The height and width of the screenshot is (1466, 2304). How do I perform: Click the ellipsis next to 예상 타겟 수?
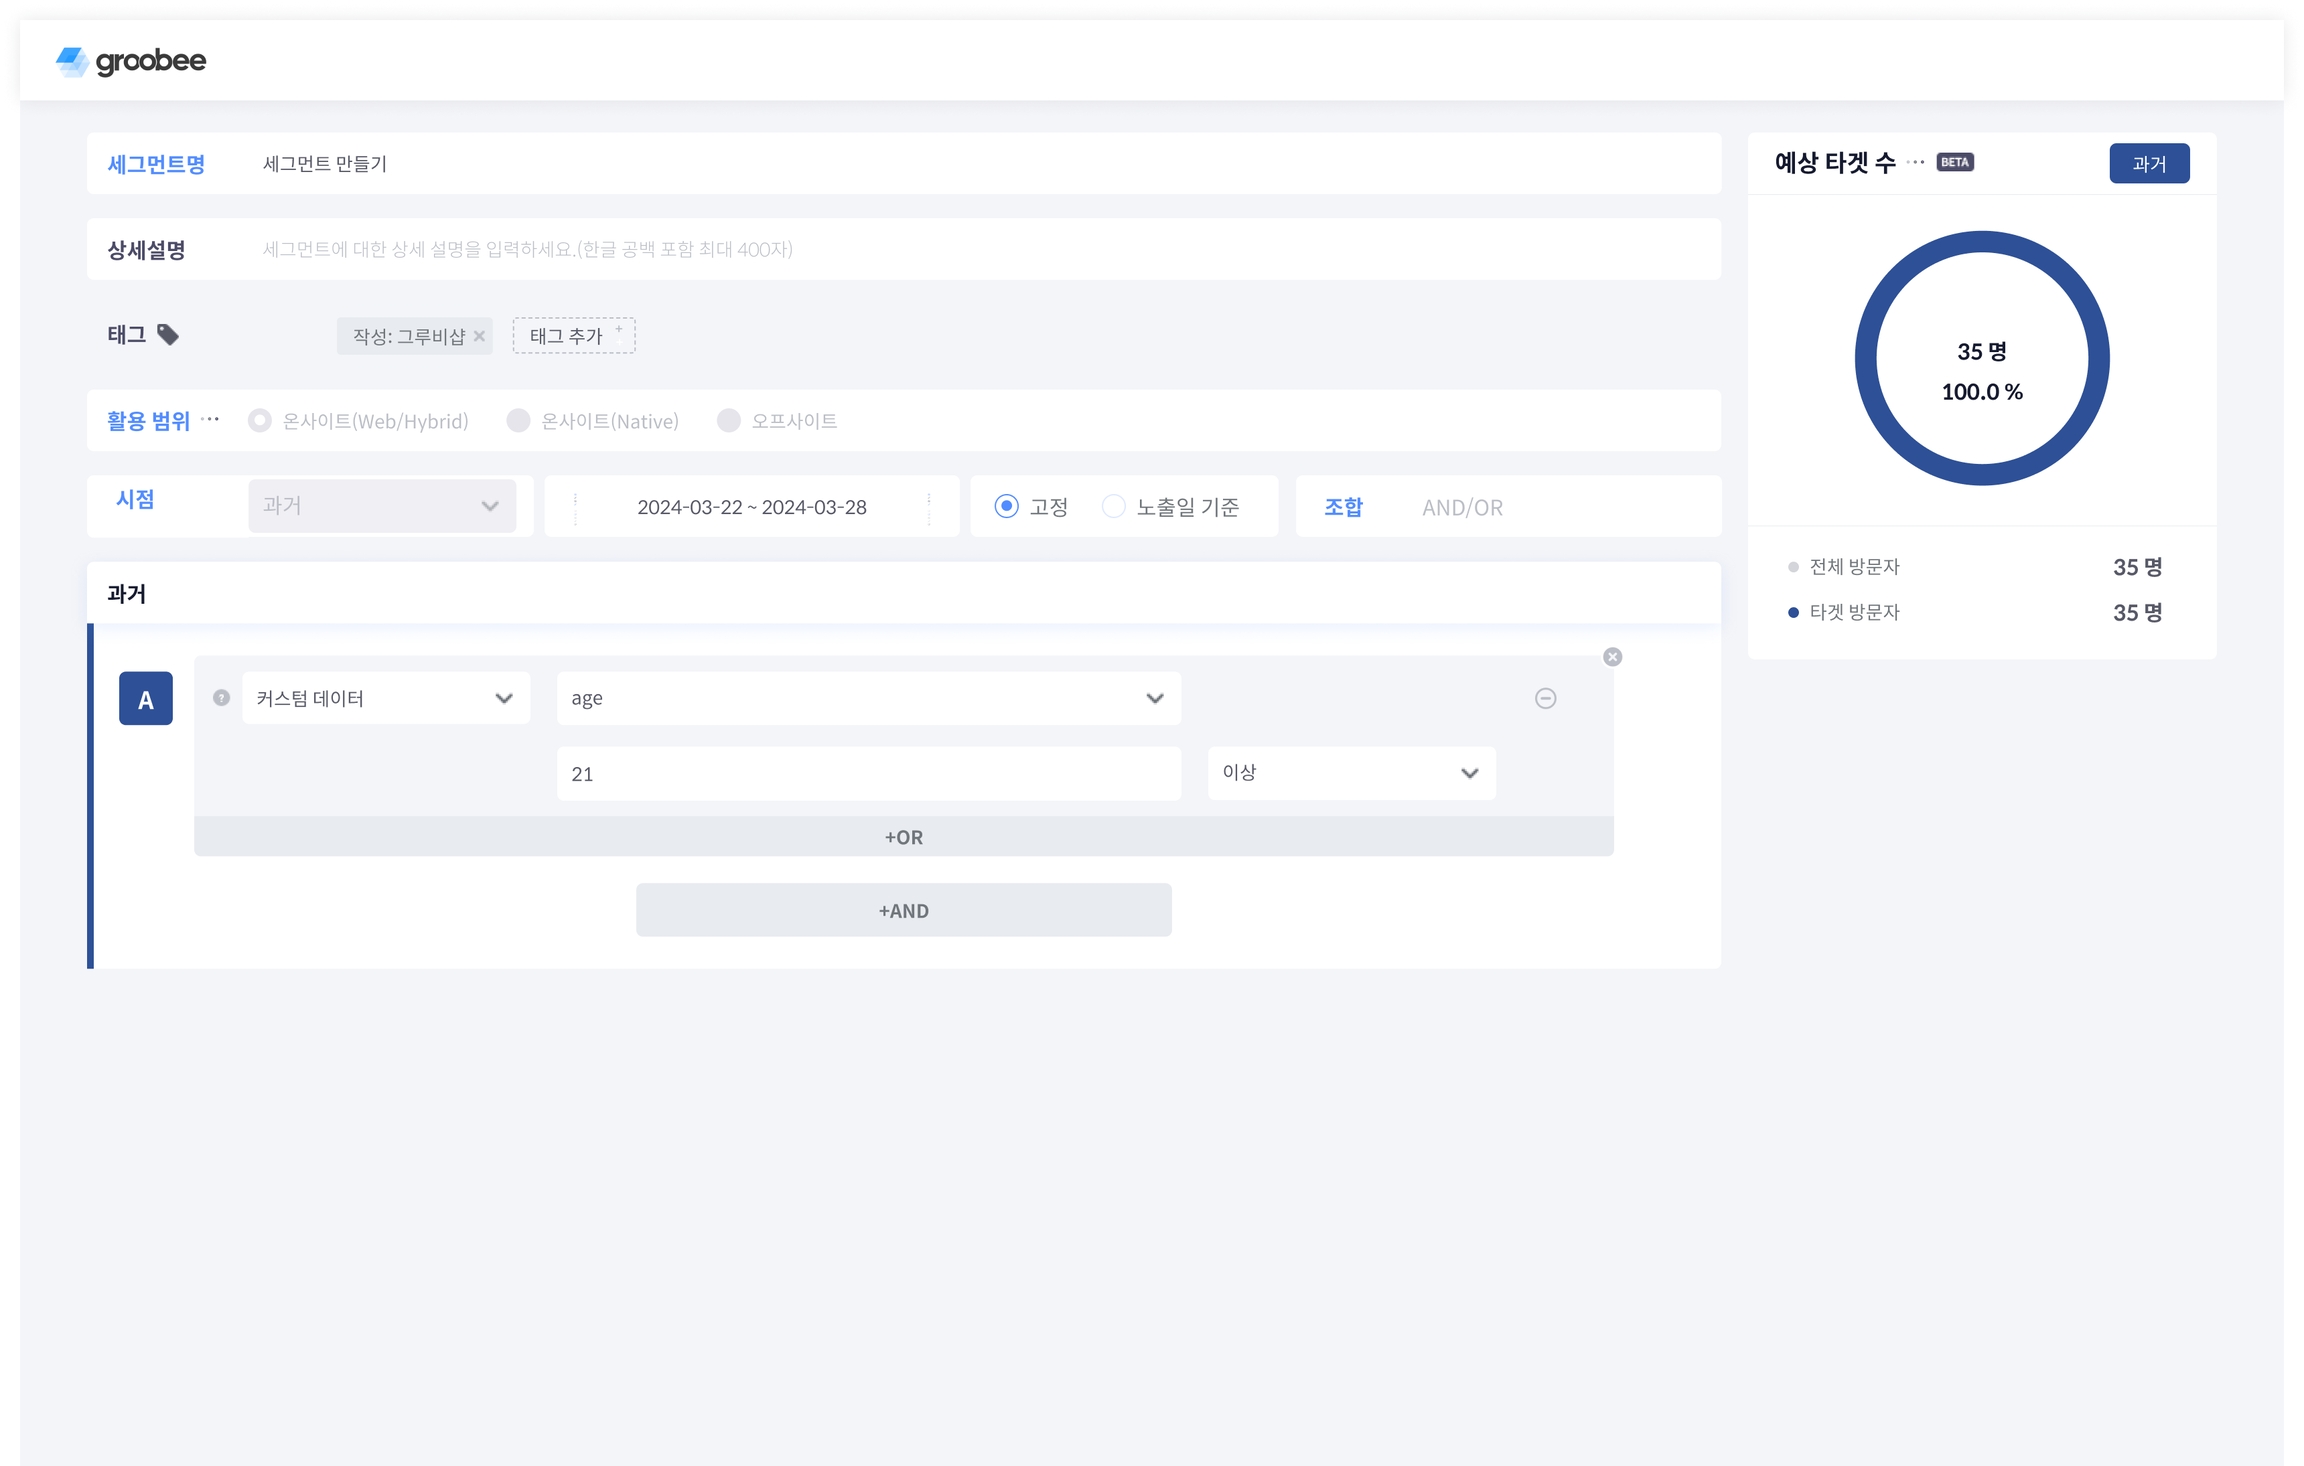[1915, 162]
